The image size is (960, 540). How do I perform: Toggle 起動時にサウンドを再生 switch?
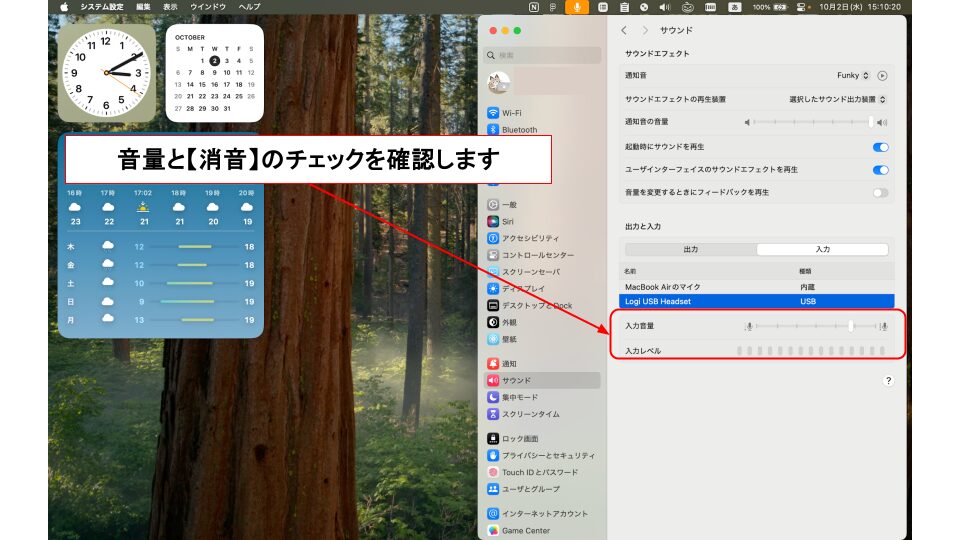(x=880, y=147)
